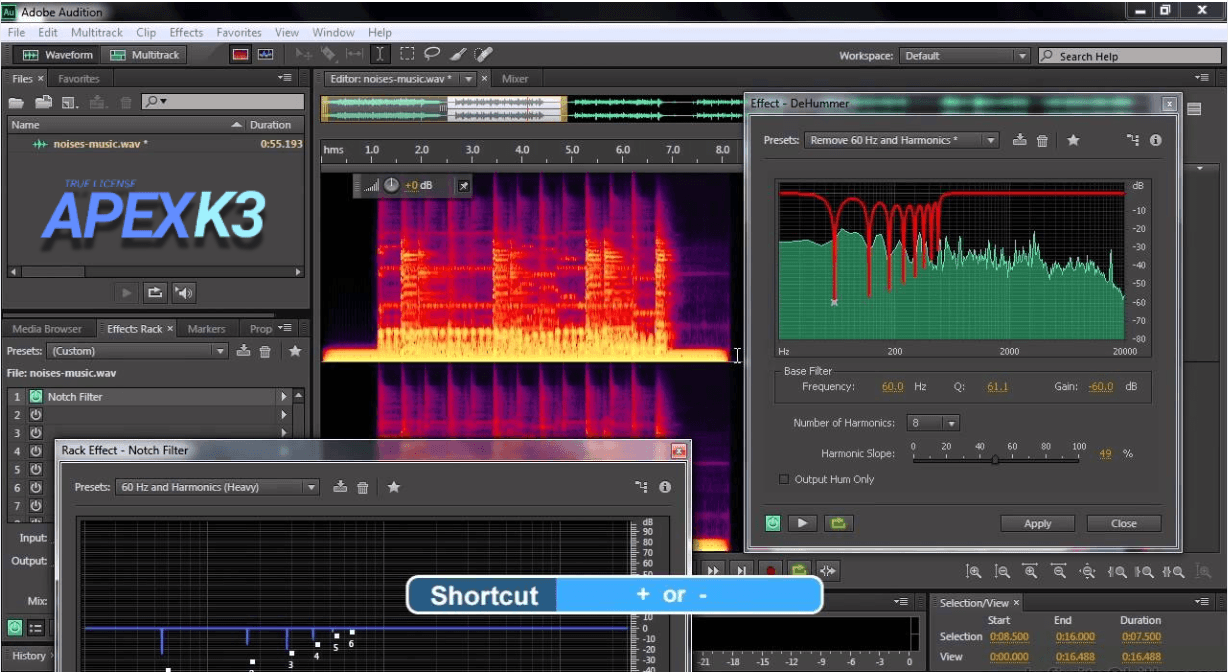Screen dimensions: 1228x672
Task: Switch to the Media Browser tab
Action: 48,328
